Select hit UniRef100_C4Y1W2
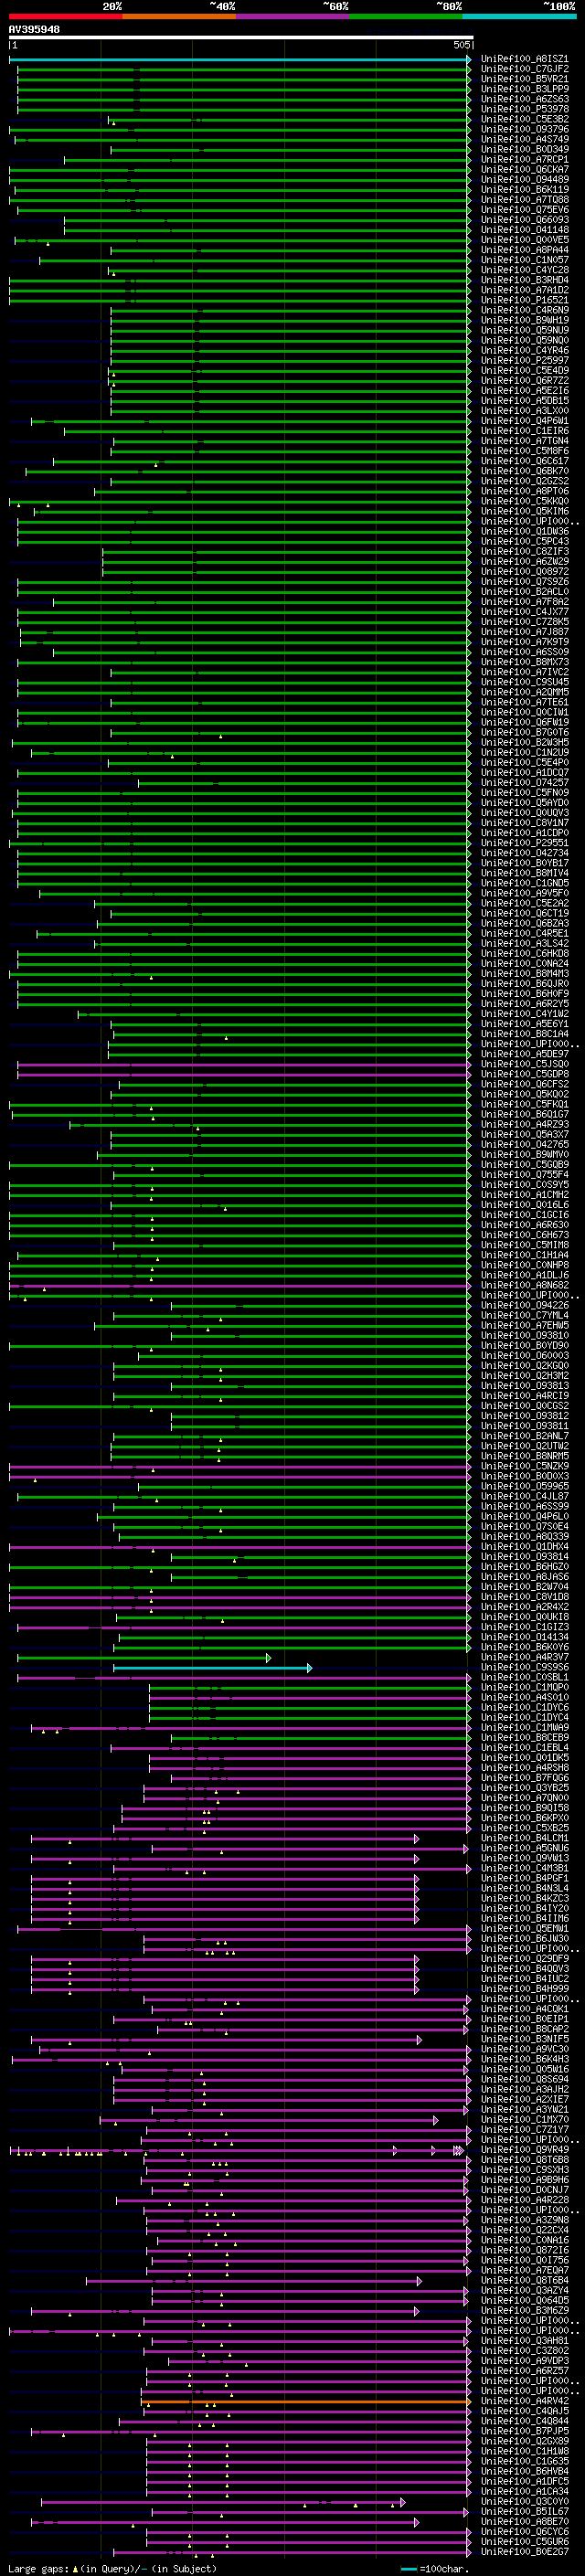 pos(524,1014)
